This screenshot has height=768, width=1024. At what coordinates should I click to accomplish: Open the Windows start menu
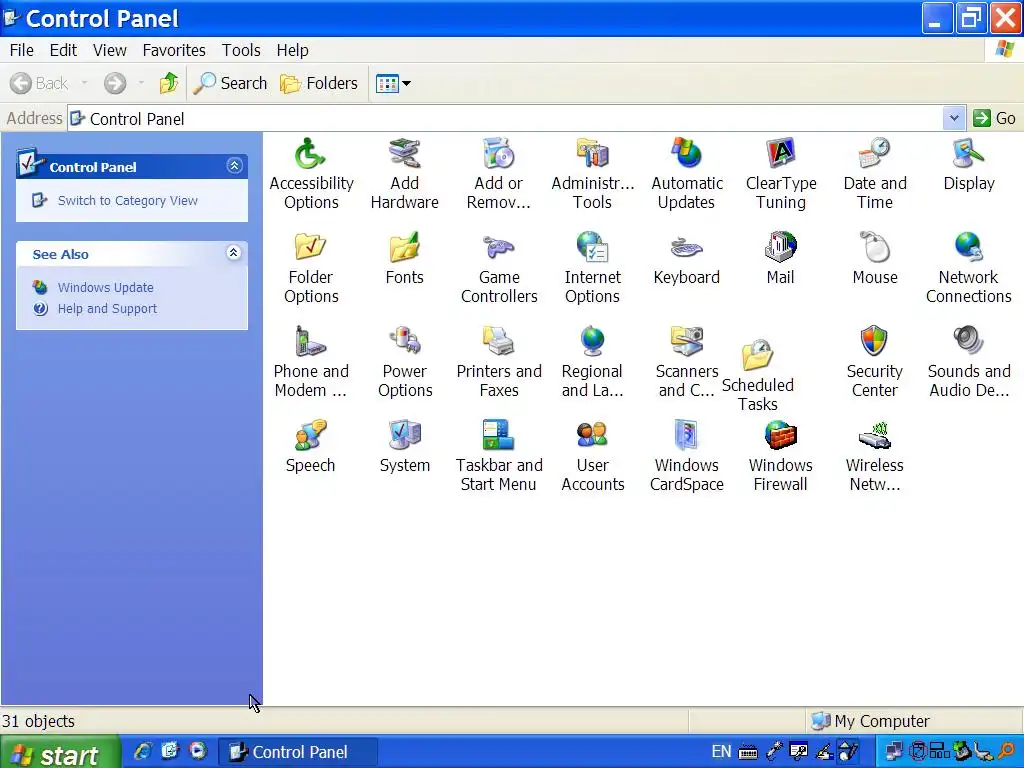click(x=59, y=752)
